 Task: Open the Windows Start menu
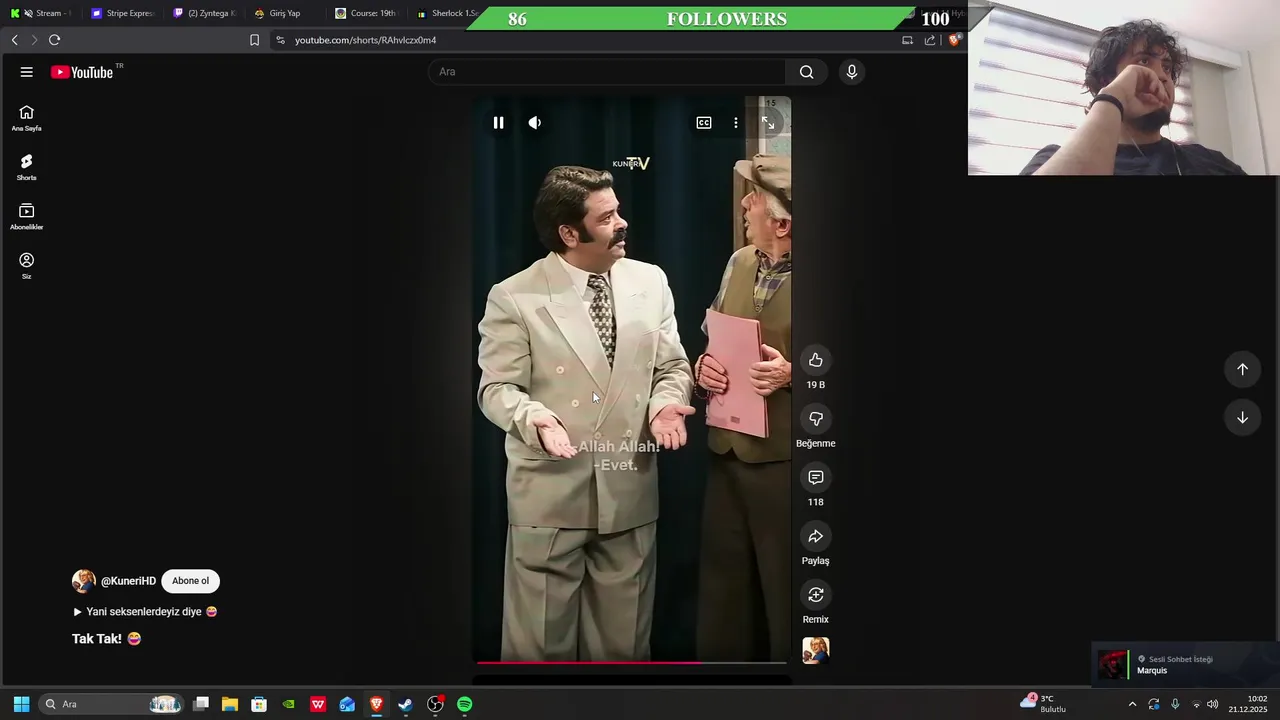click(x=21, y=704)
